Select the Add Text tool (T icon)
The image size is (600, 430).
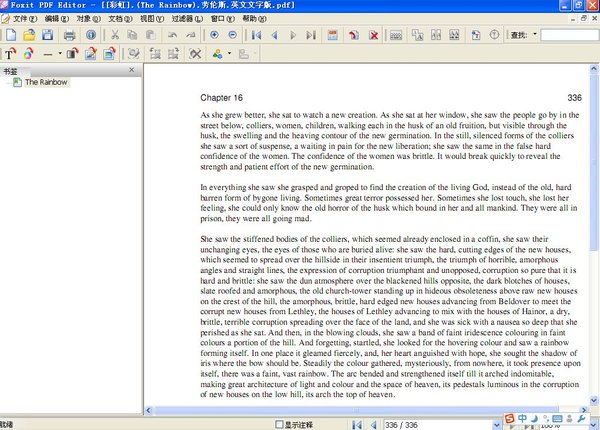coord(10,54)
